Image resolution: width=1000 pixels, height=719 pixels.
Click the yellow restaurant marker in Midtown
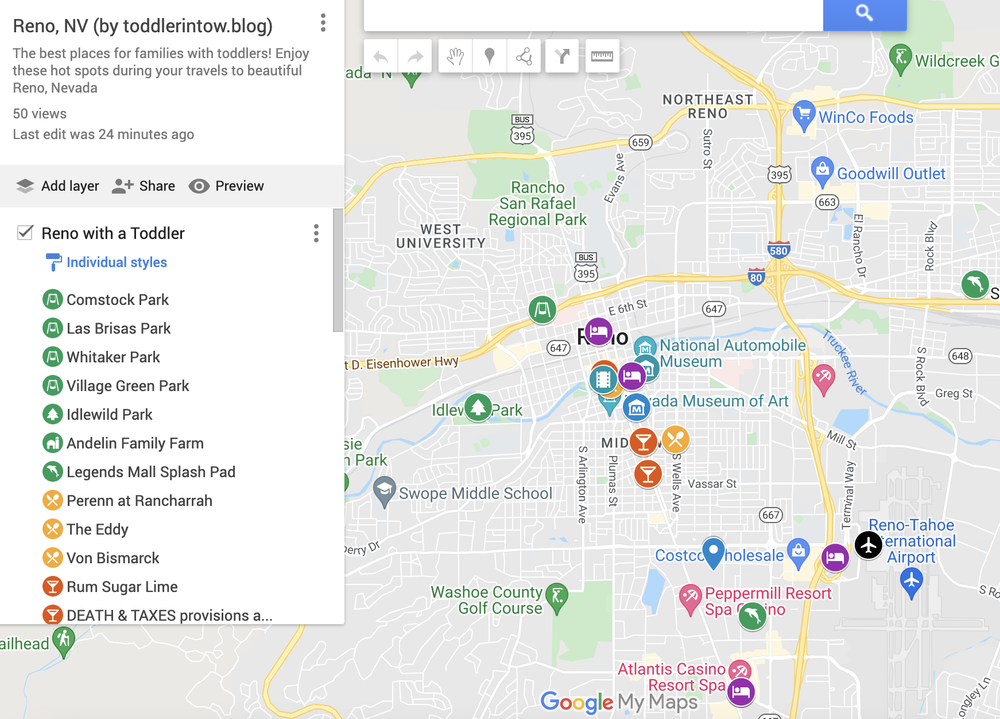coord(675,440)
